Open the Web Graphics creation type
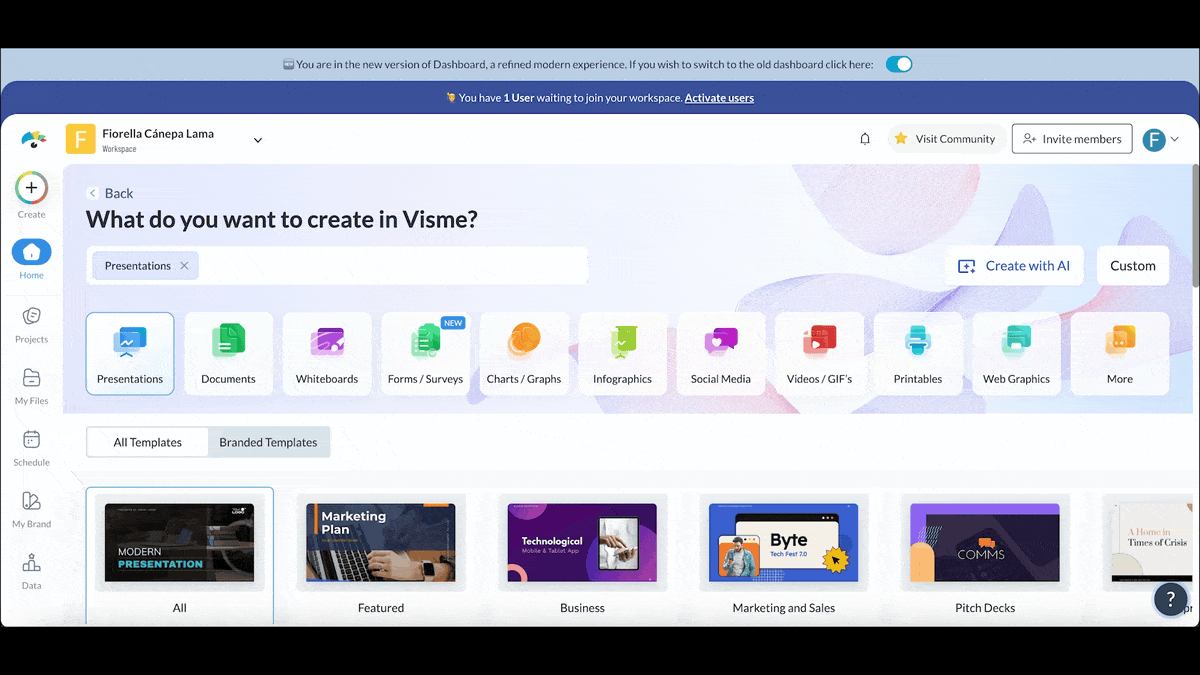Screen dimensions: 1200x675 (1016, 352)
